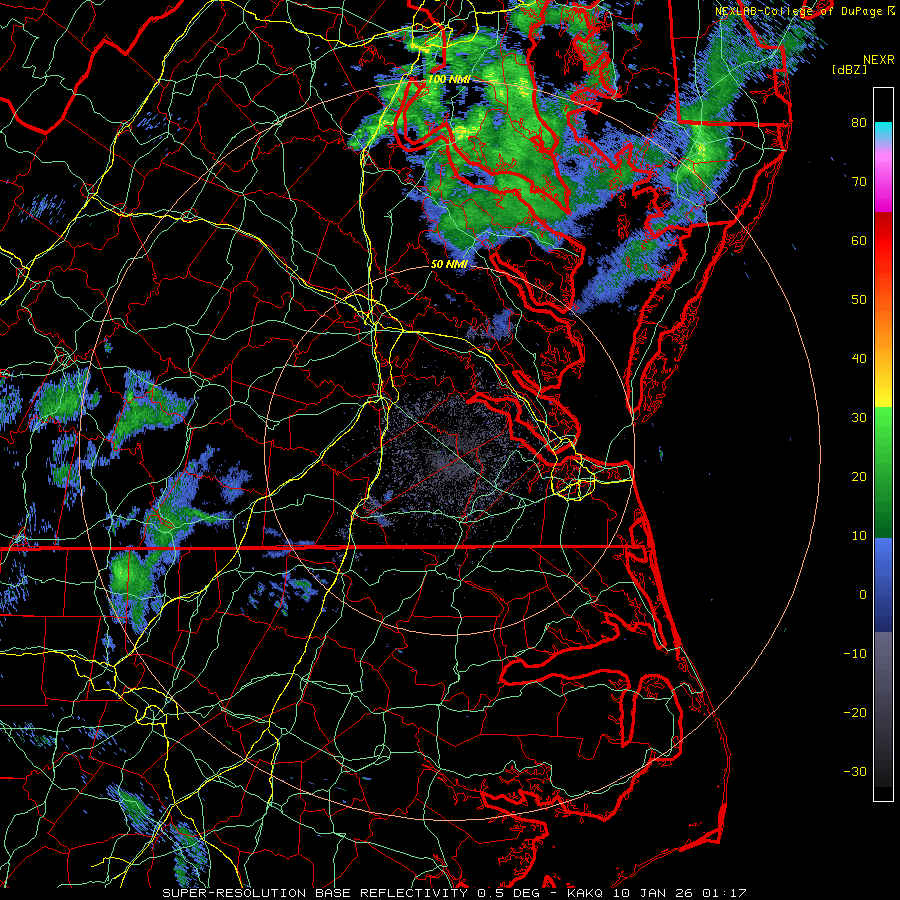The image size is (900, 900).
Task: Click the 80 value on the dBZ scale
Action: (859, 123)
